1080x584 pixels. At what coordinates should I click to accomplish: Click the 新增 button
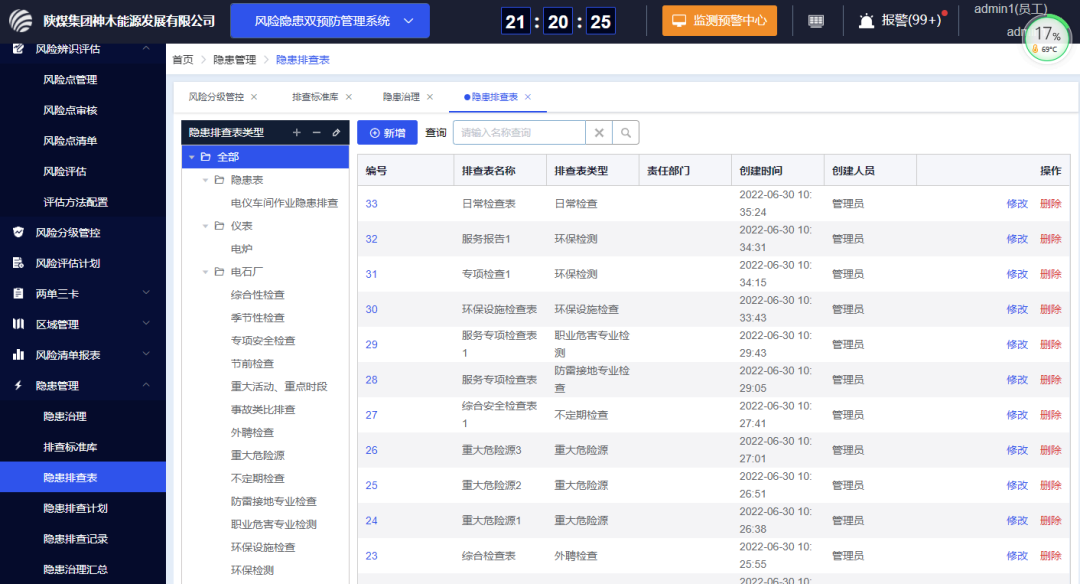[387, 133]
